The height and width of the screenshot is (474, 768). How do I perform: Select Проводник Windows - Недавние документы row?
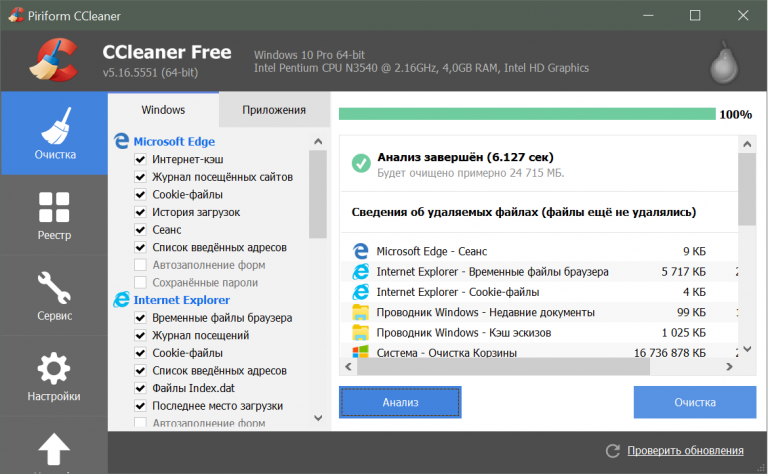point(539,312)
